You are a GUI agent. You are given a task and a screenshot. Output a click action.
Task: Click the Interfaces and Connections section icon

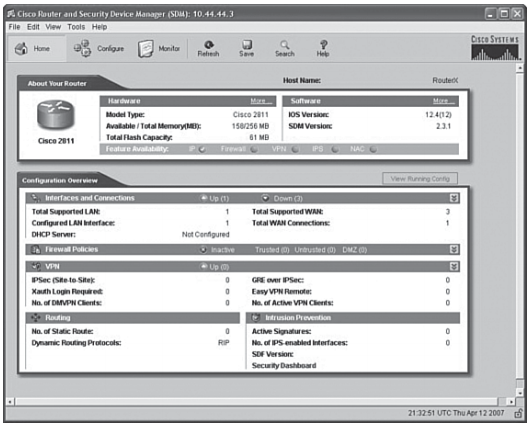36,198
